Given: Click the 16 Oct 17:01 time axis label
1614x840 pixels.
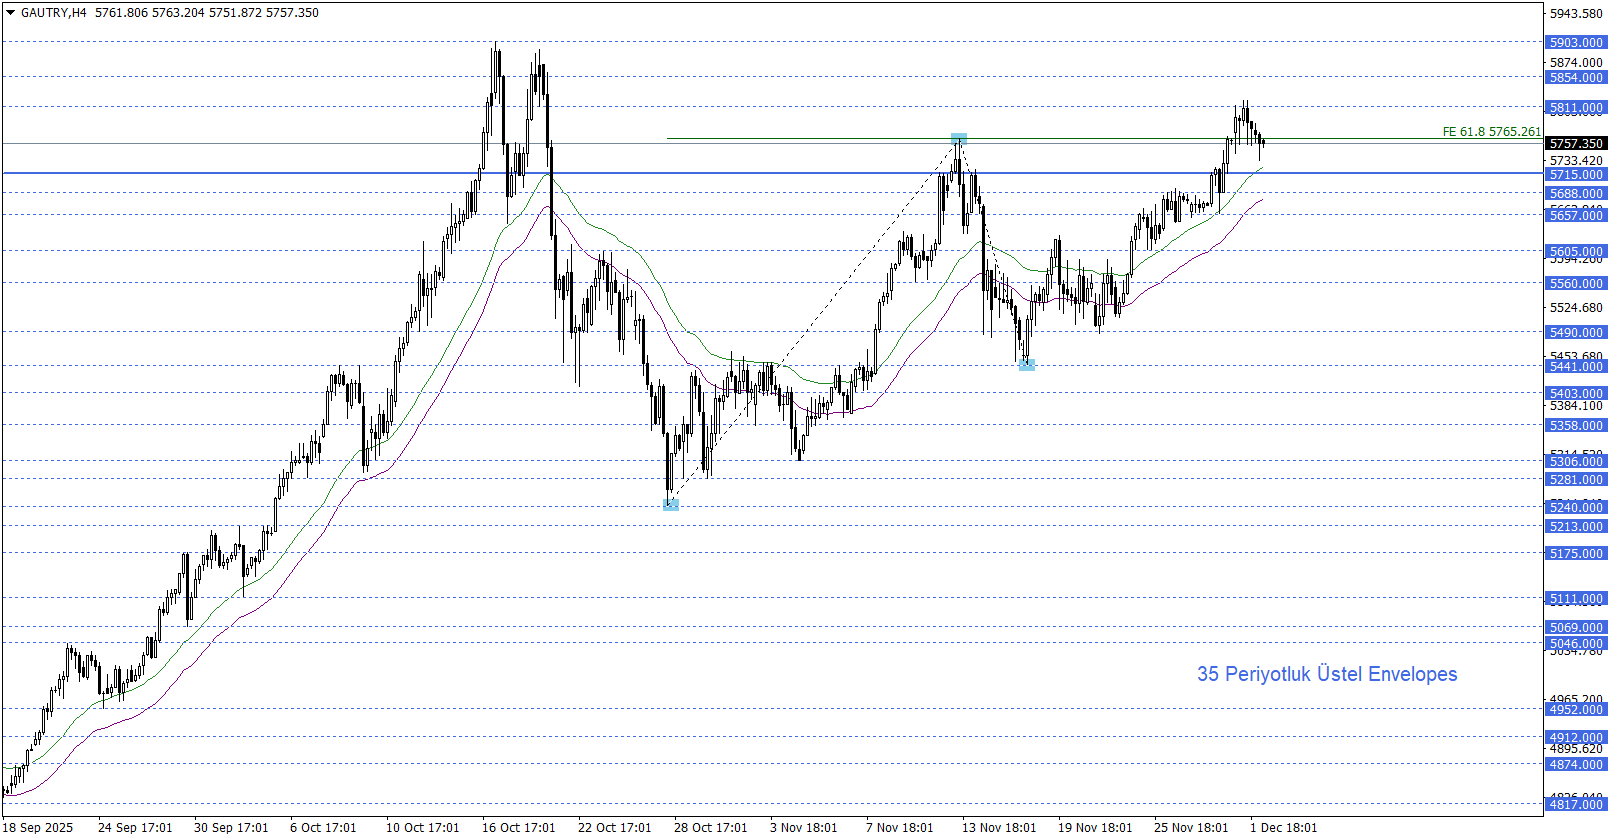Looking at the screenshot, I should click(519, 828).
